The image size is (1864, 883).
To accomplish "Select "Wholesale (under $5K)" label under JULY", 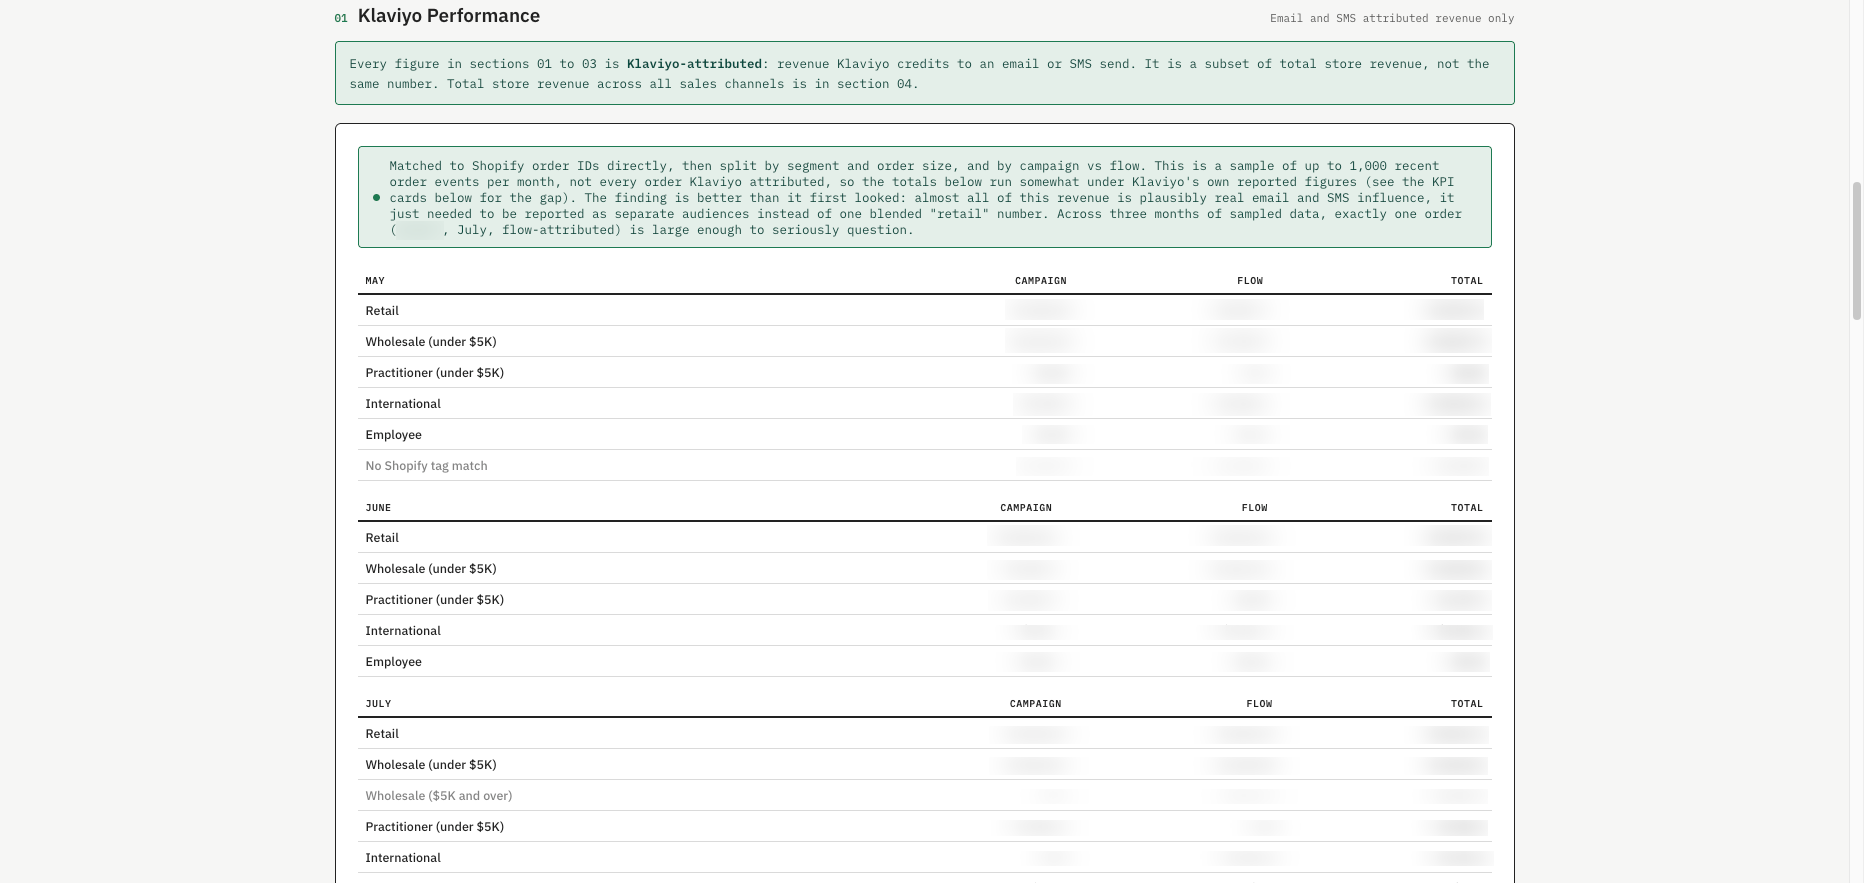I will tap(431, 765).
